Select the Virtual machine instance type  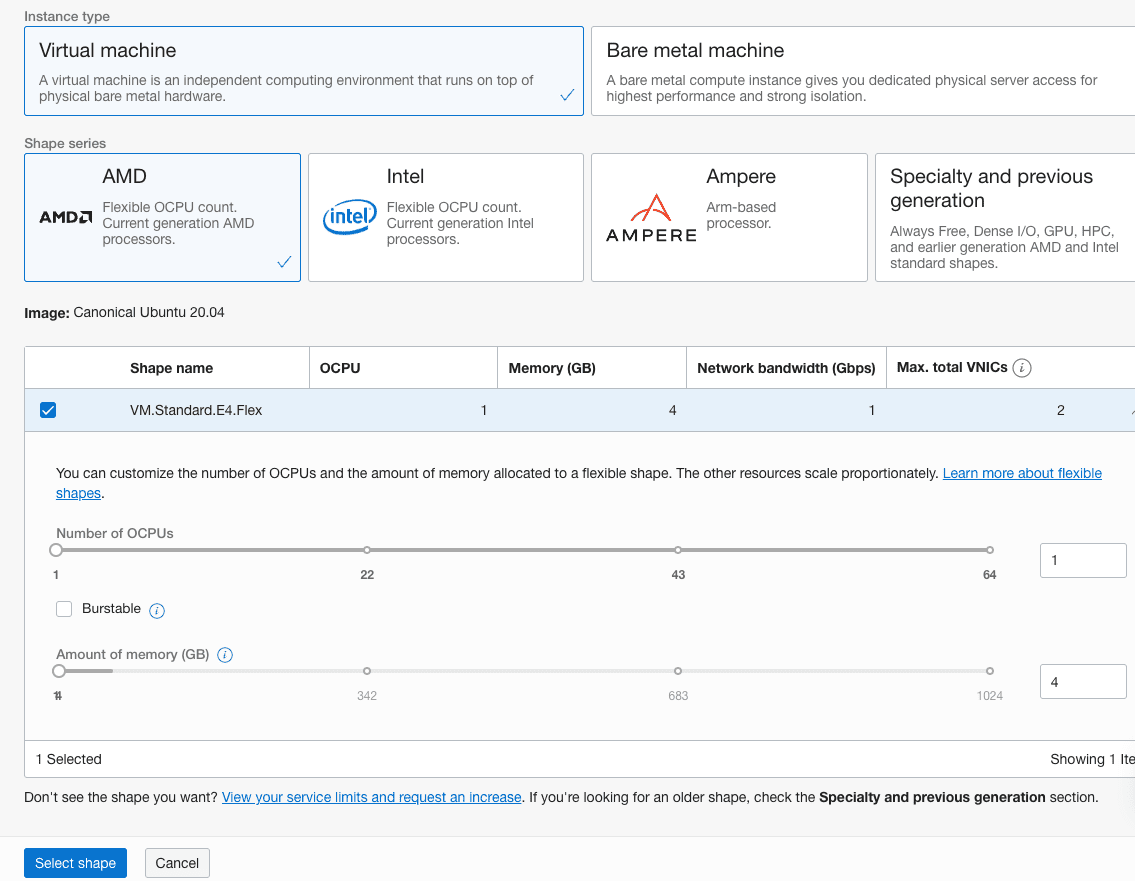tap(303, 71)
